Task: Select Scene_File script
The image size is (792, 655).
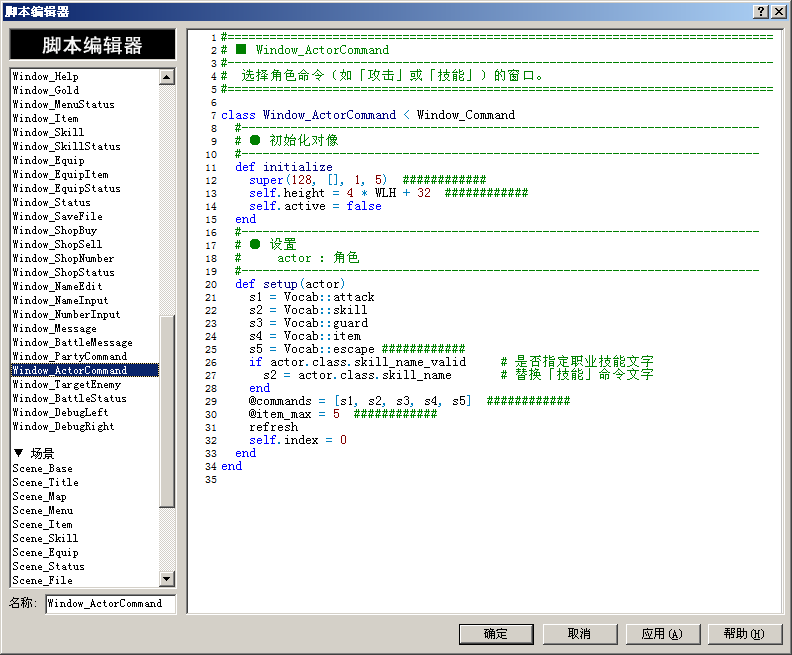Action: click(85, 581)
